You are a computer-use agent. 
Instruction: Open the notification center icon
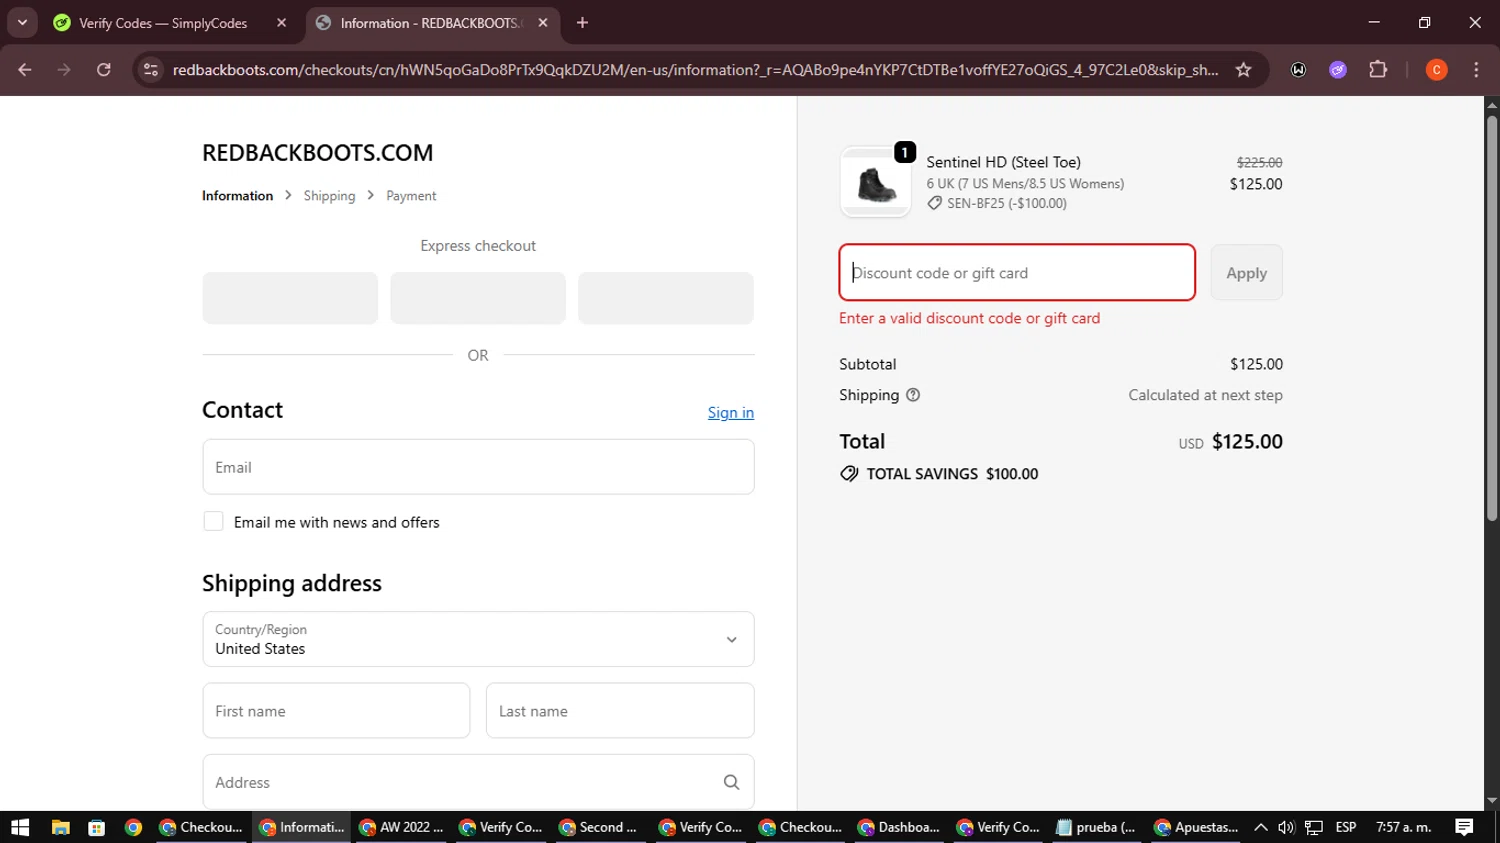coord(1464,827)
